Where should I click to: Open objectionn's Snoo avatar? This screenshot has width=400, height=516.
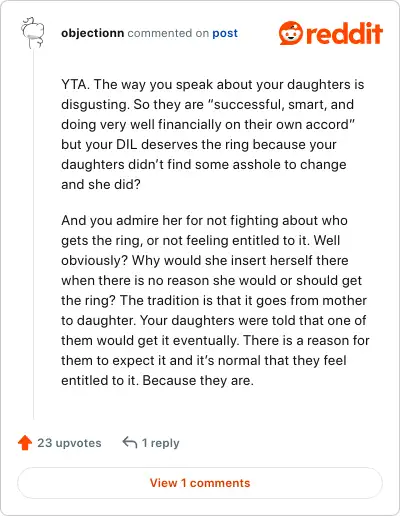click(x=33, y=33)
